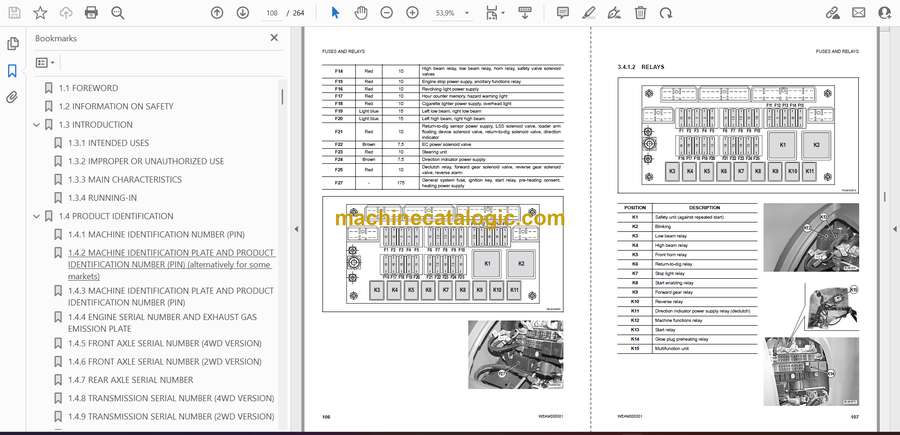
Task: Select the 1.3 INTRODUCTION bookmark
Action: tap(95, 125)
